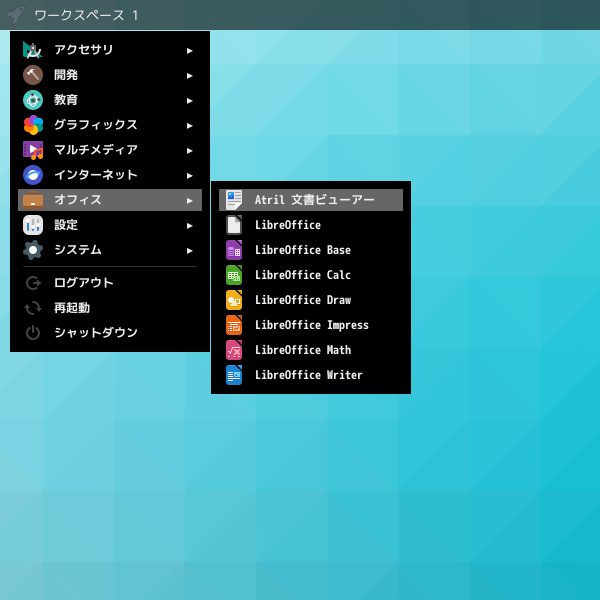Click the 再起動 restart icon
This screenshot has height=600, width=600.
[x=33, y=308]
